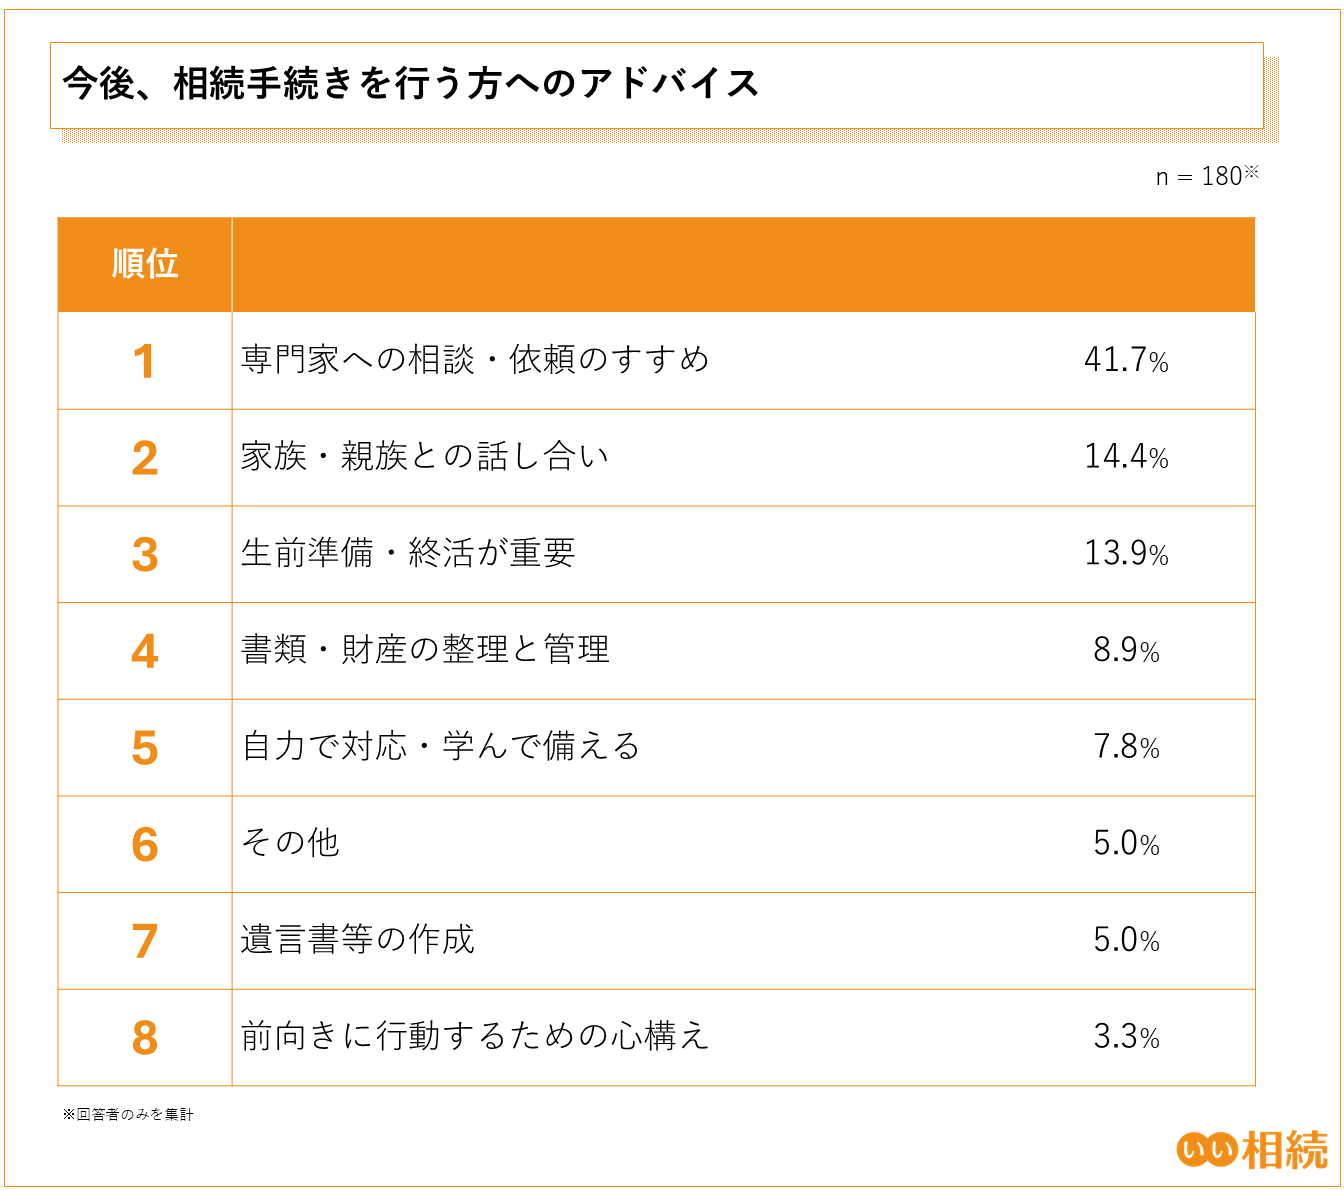Click the 8.9% value

point(1126,650)
